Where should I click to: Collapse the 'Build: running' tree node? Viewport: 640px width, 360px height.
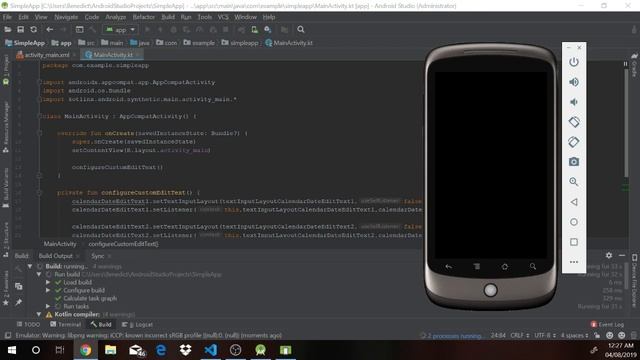(30, 266)
